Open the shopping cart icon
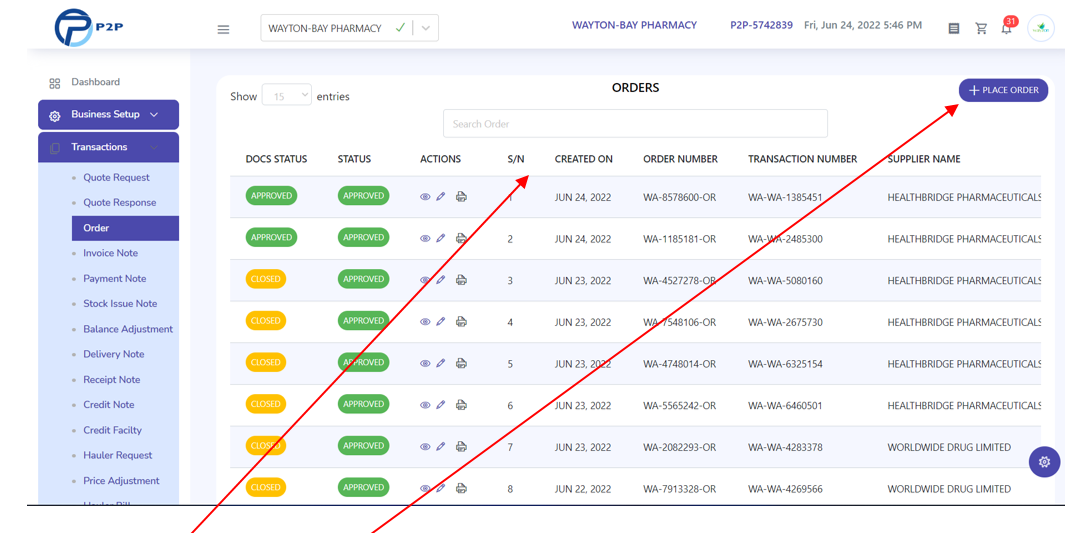The height and width of the screenshot is (533, 1065). tap(981, 29)
